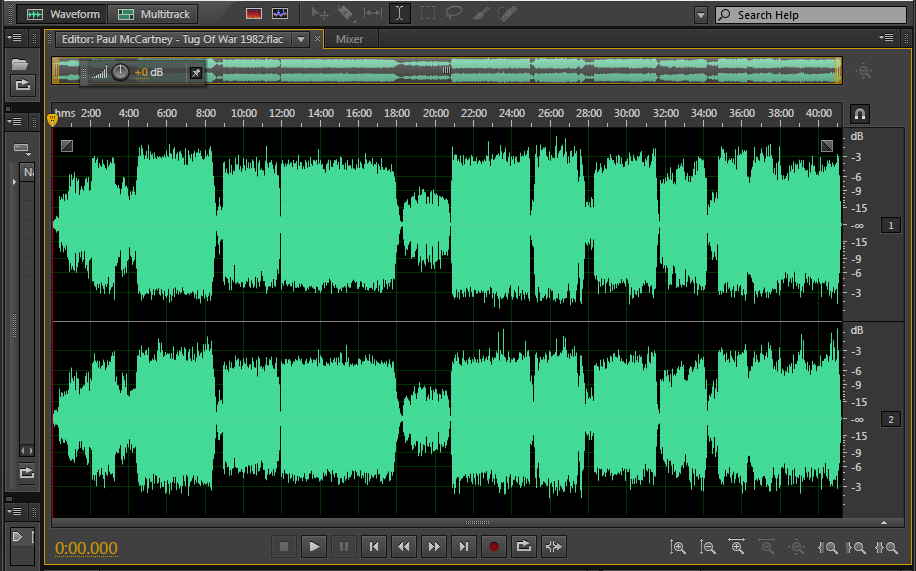Move playhead to next marker
This screenshot has height=571, width=916.
click(464, 547)
